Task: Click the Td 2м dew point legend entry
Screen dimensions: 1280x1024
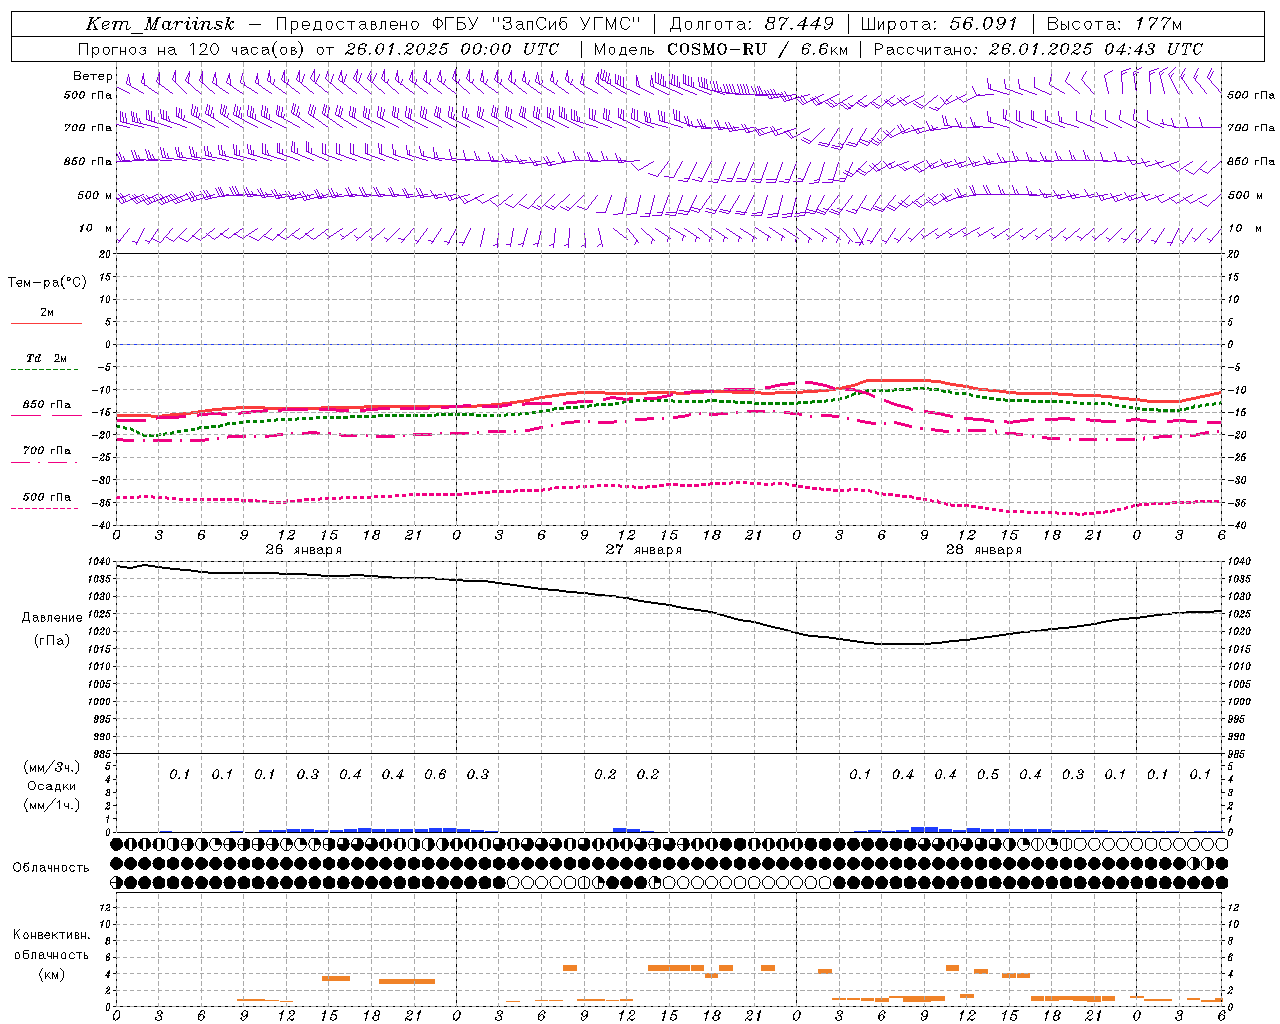Action: pyautogui.click(x=47, y=358)
